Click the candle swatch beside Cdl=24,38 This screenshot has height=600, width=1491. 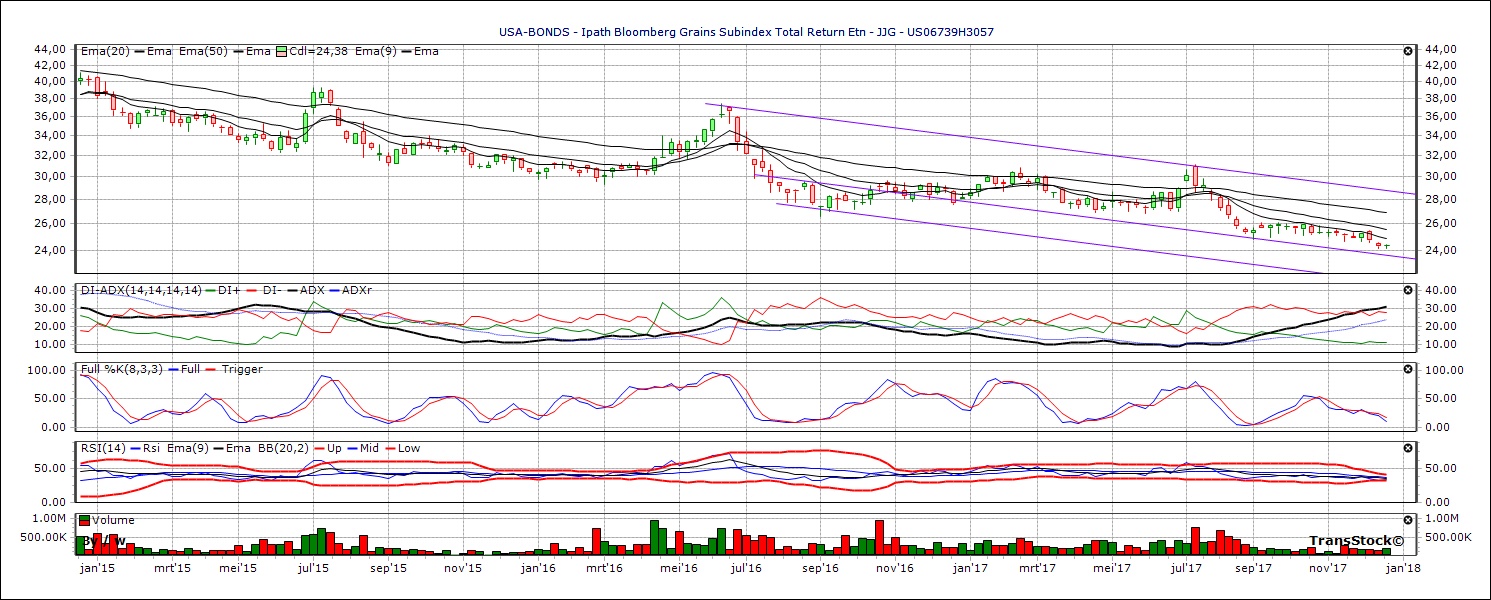click(x=282, y=51)
